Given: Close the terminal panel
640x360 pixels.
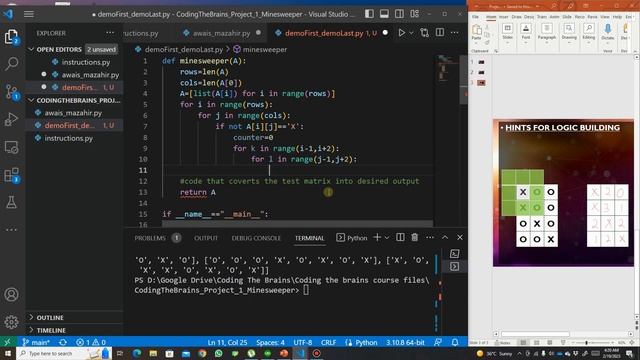Looking at the screenshot, I should tap(460, 238).
